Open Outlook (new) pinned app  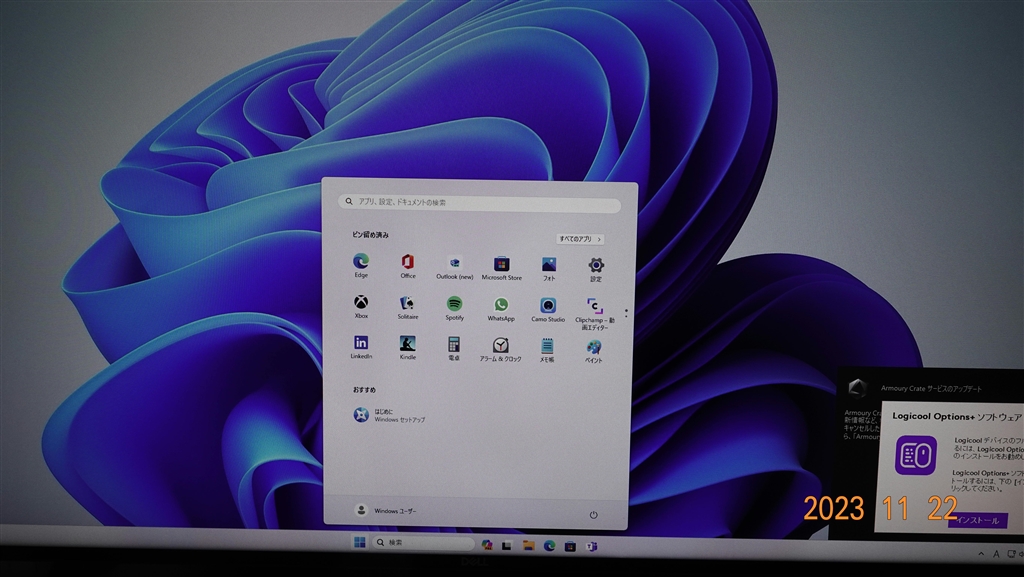pos(455,268)
